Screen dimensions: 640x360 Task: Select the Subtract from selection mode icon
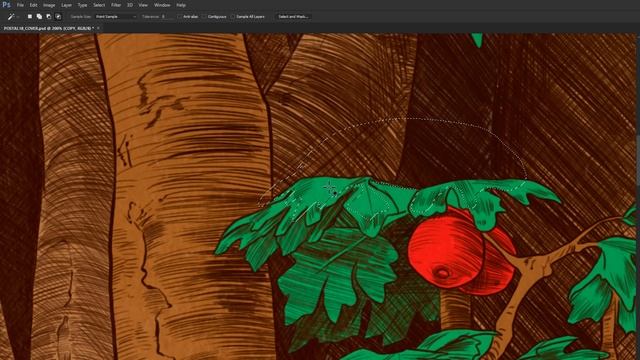(49, 17)
